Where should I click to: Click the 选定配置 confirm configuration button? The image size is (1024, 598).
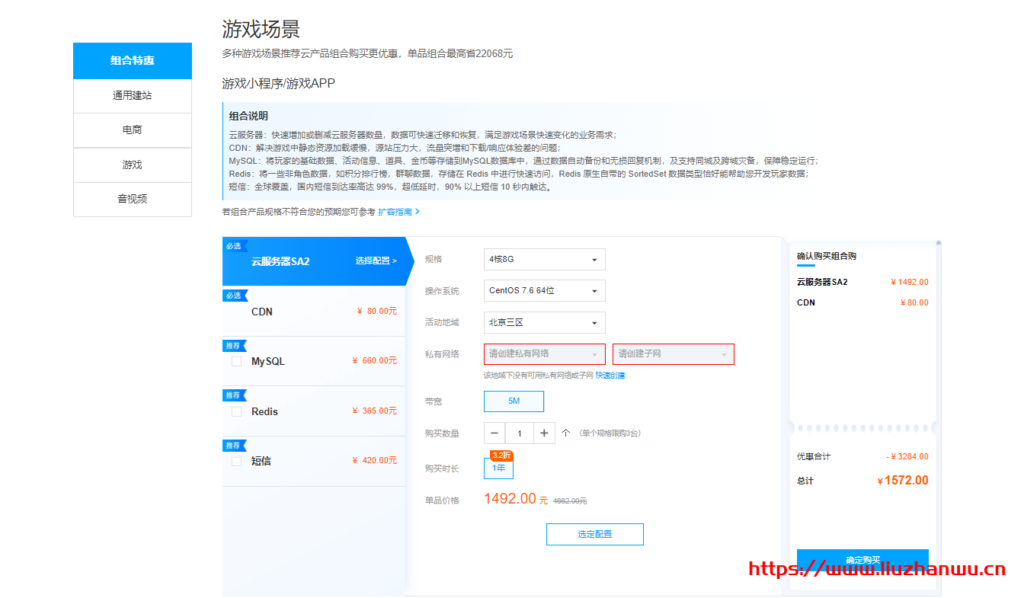(x=594, y=533)
